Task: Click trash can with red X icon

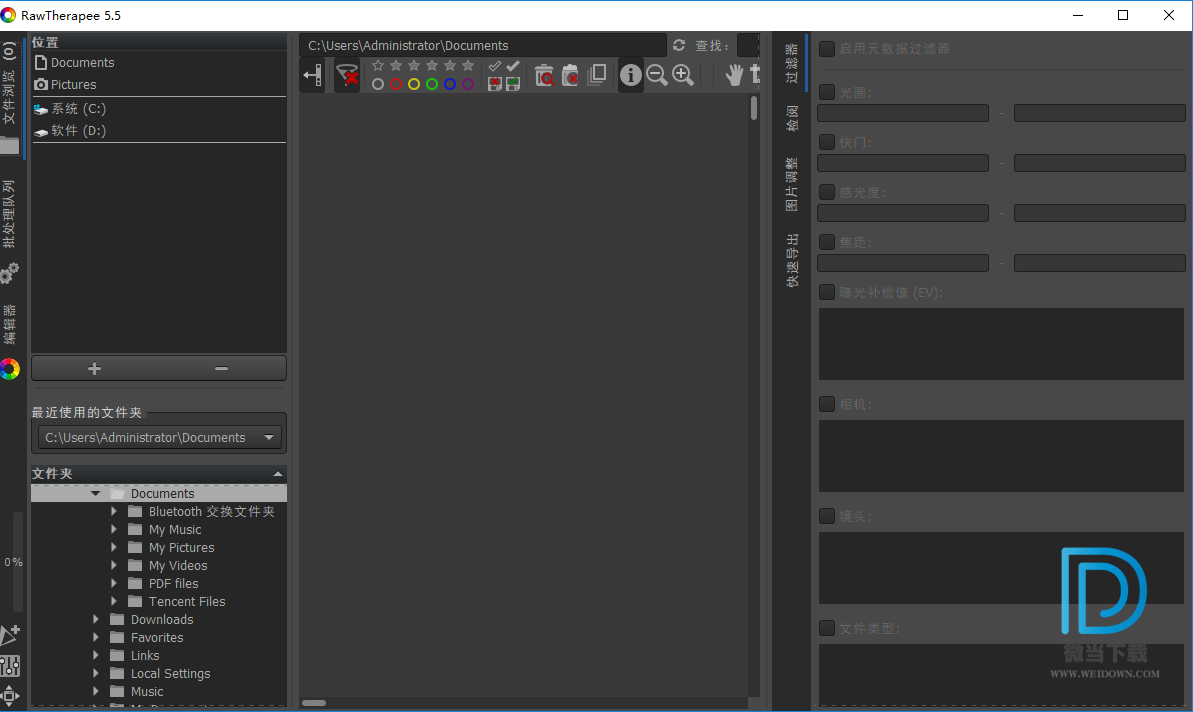Action: [570, 75]
